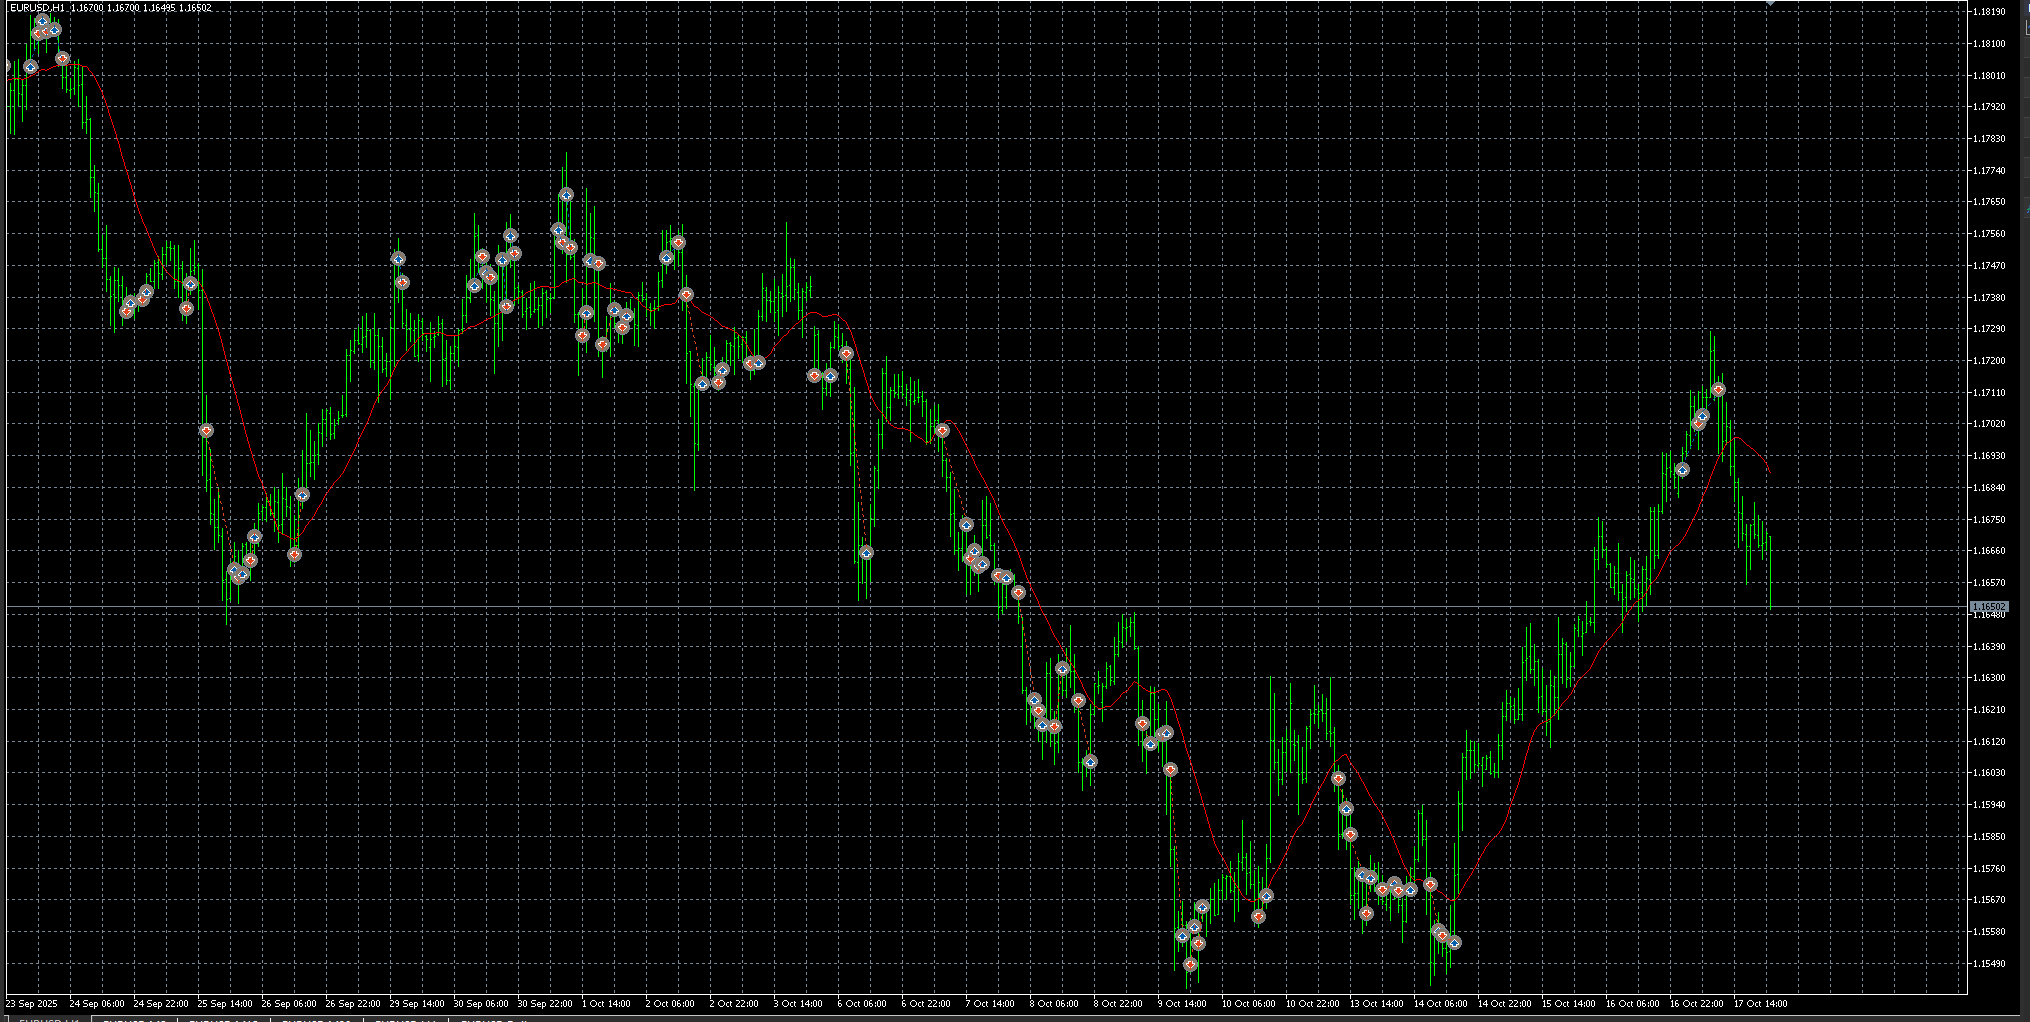Click the blue trade marker near 1.15680 on 10 Oct
2030x1022 pixels.
[1266, 896]
